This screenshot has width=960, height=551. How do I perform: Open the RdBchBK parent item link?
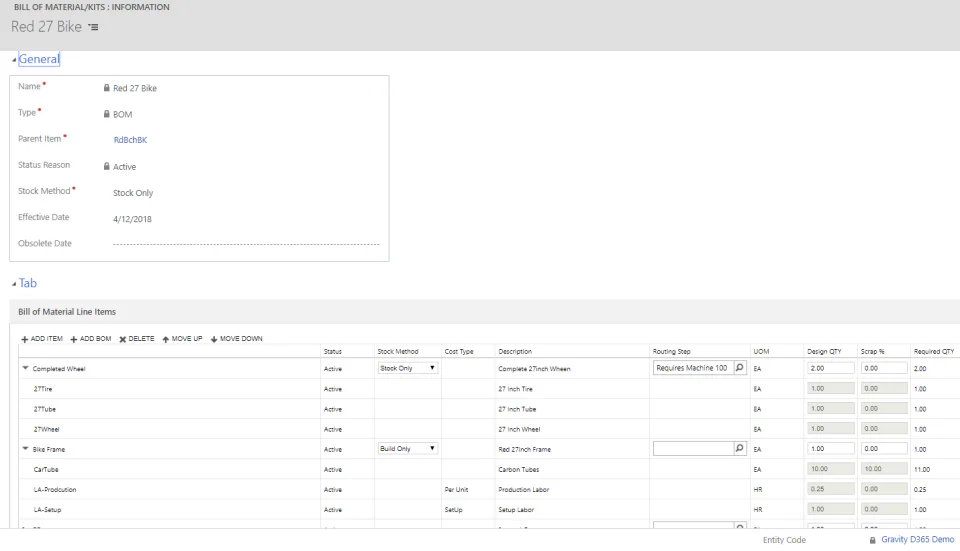pyautogui.click(x=130, y=140)
